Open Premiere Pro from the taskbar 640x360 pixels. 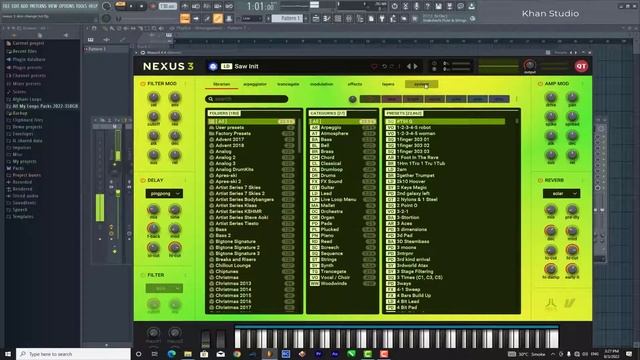coord(318,354)
